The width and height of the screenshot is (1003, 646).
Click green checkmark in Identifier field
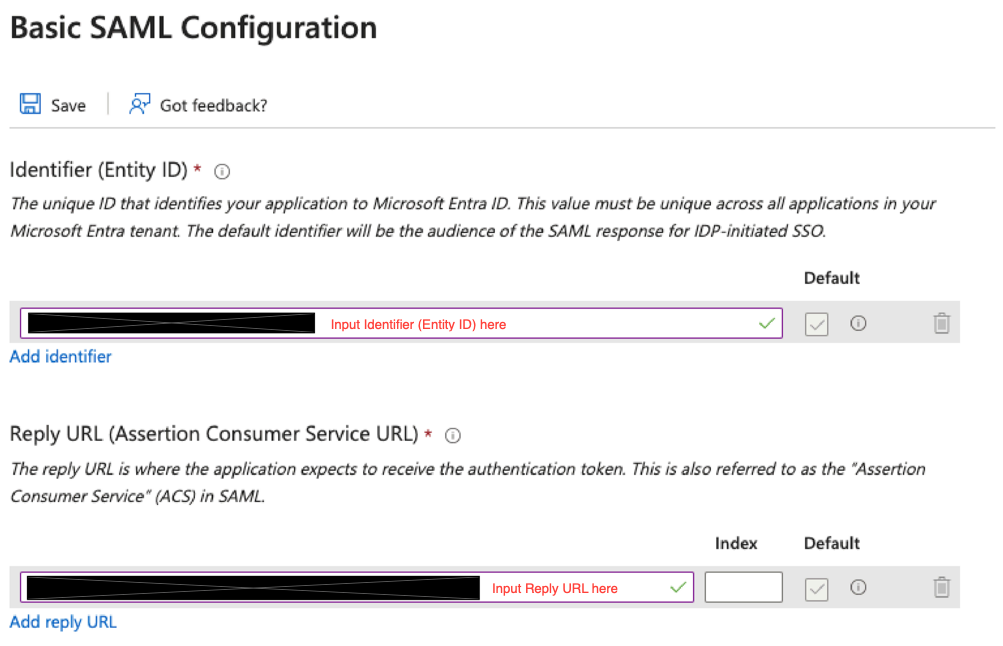[x=767, y=323]
